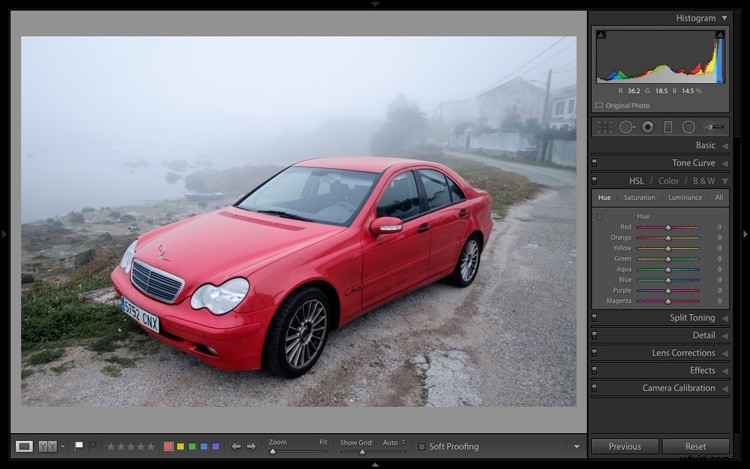This screenshot has width=750, height=469.
Task: Click the Zoom slider handle
Action: 273,451
